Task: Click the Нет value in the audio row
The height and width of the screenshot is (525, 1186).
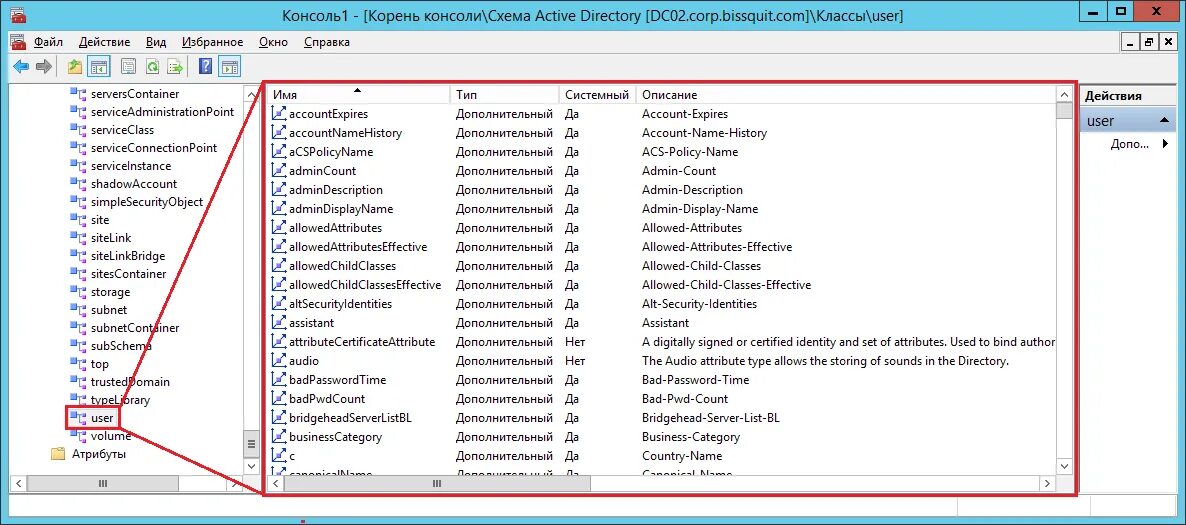Action: click(x=575, y=361)
